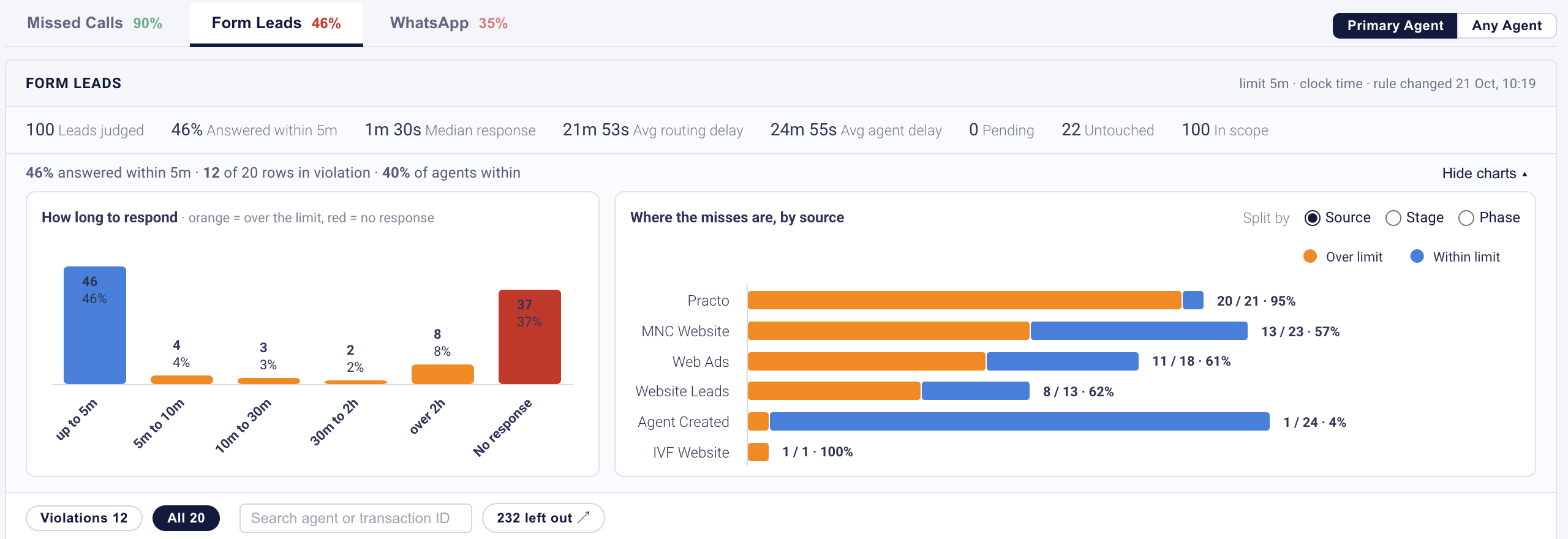The height and width of the screenshot is (539, 1568).
Task: Collapse charts with Hide charts
Action: tap(1485, 174)
